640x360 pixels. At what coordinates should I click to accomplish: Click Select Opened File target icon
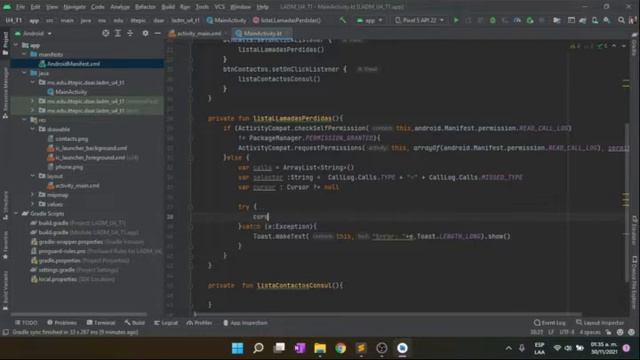[106, 33]
